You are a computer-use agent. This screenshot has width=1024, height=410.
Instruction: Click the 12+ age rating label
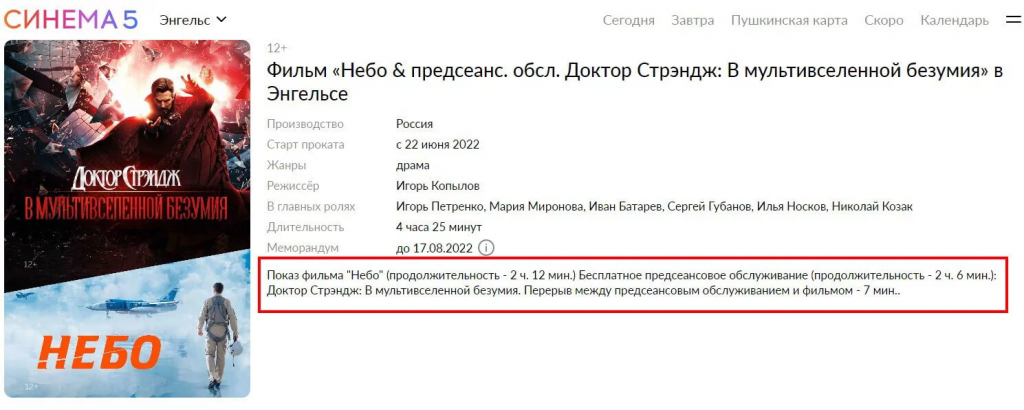point(277,48)
